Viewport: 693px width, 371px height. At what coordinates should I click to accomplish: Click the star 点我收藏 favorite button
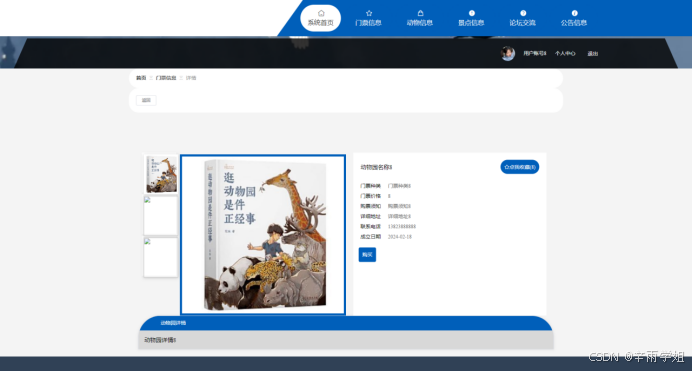tap(520, 167)
